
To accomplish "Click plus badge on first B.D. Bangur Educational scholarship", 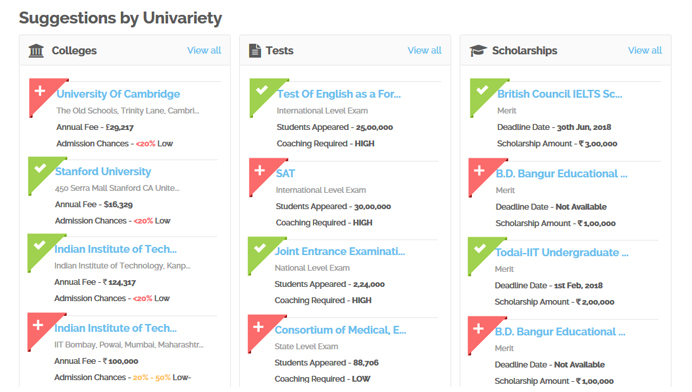I will [x=480, y=170].
